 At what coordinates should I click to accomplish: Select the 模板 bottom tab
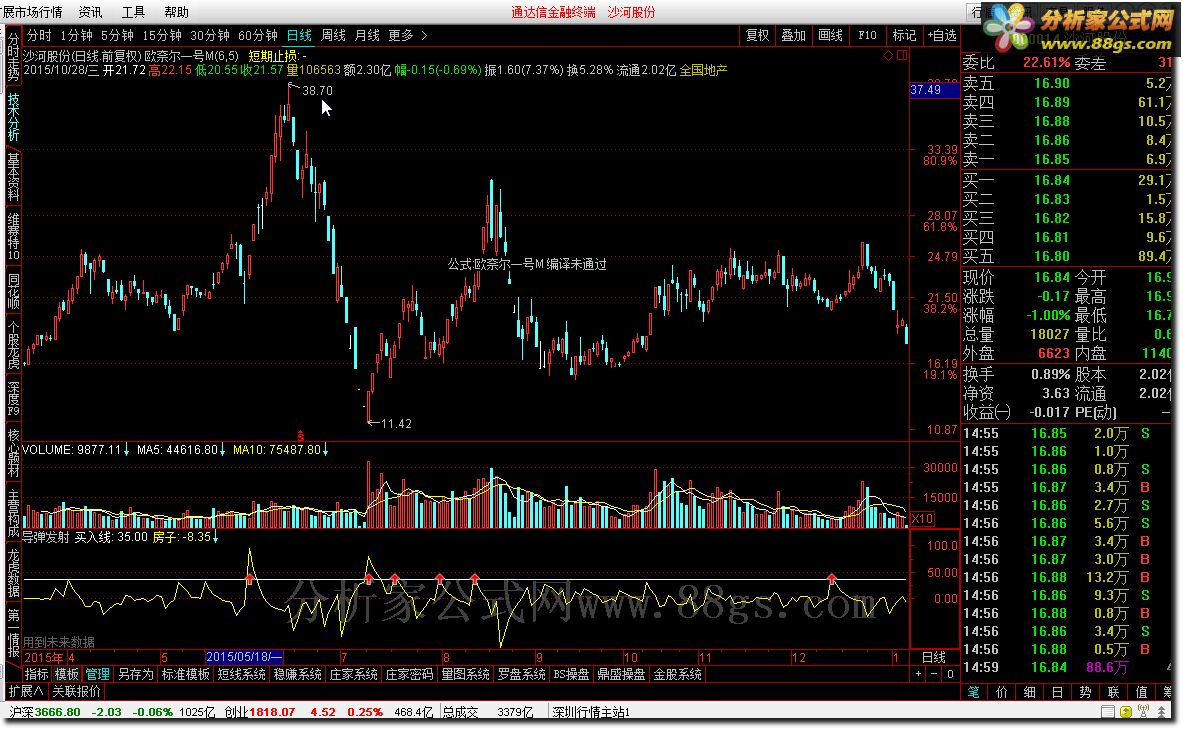66,674
